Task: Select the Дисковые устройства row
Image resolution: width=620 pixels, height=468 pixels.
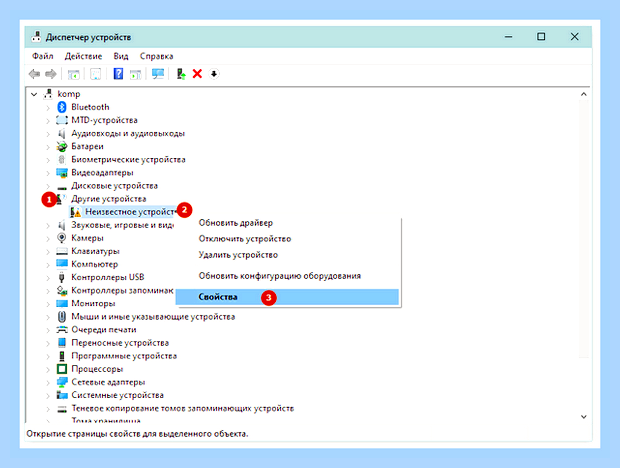Action: (x=114, y=186)
